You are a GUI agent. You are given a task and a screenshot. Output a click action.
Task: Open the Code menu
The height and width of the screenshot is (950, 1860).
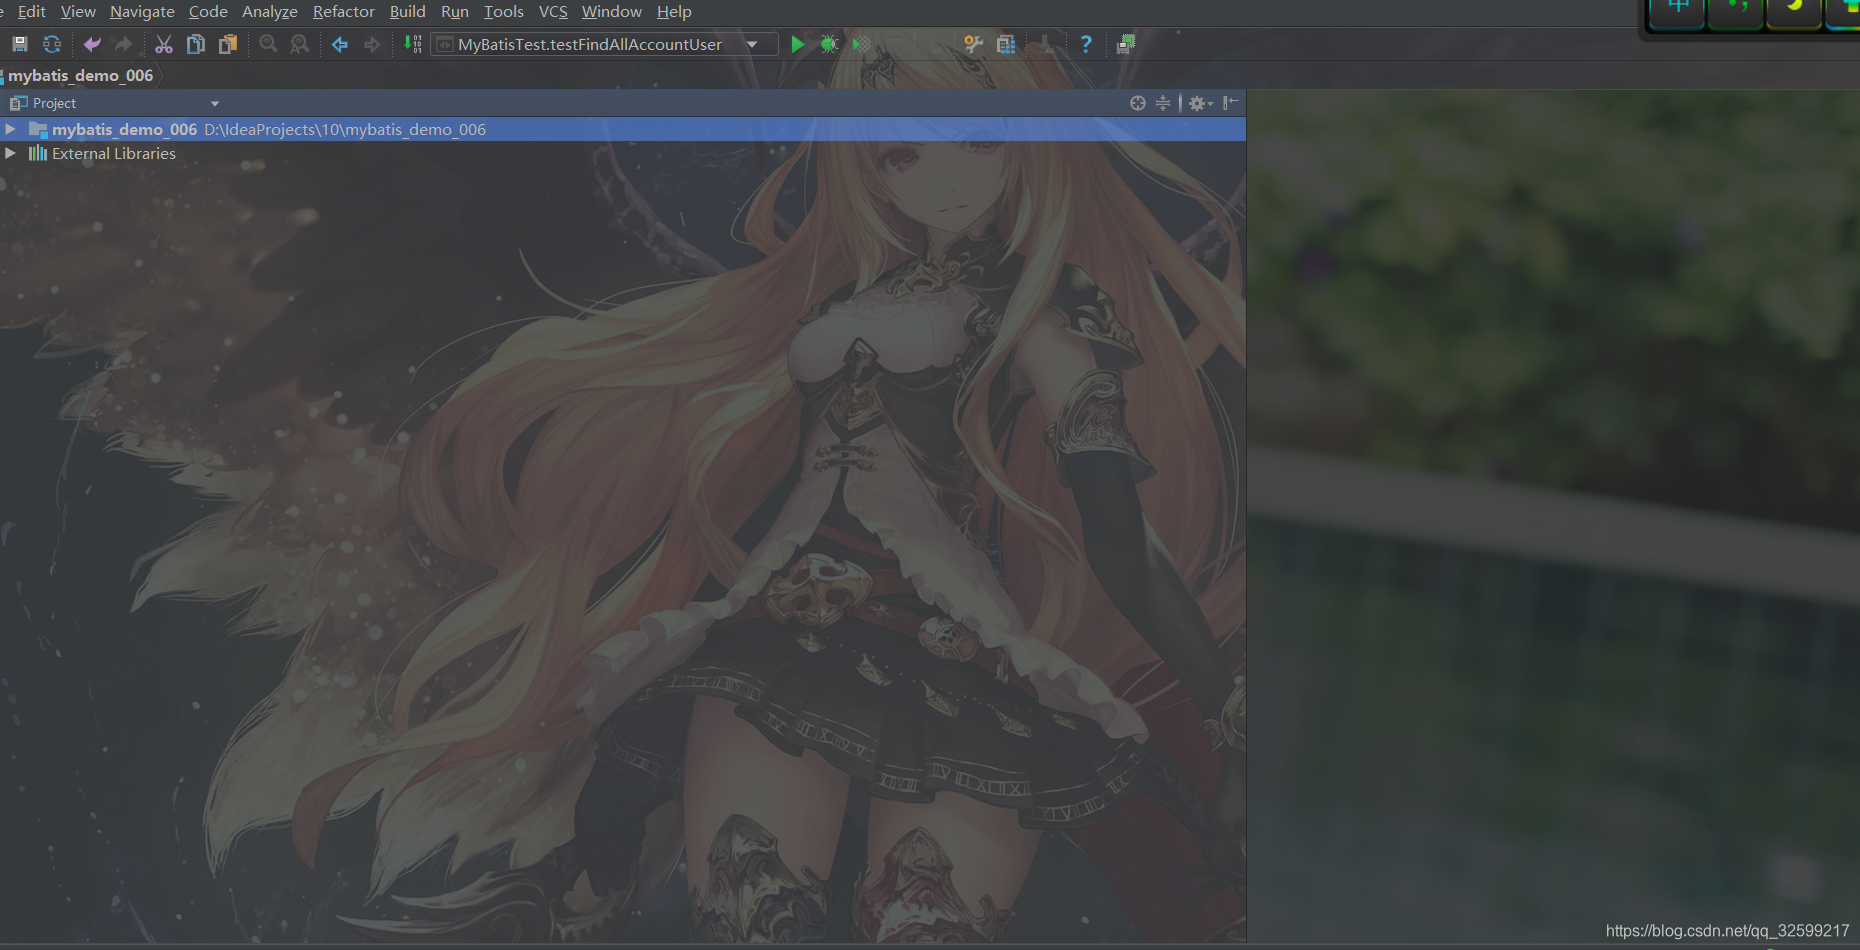pyautogui.click(x=208, y=12)
